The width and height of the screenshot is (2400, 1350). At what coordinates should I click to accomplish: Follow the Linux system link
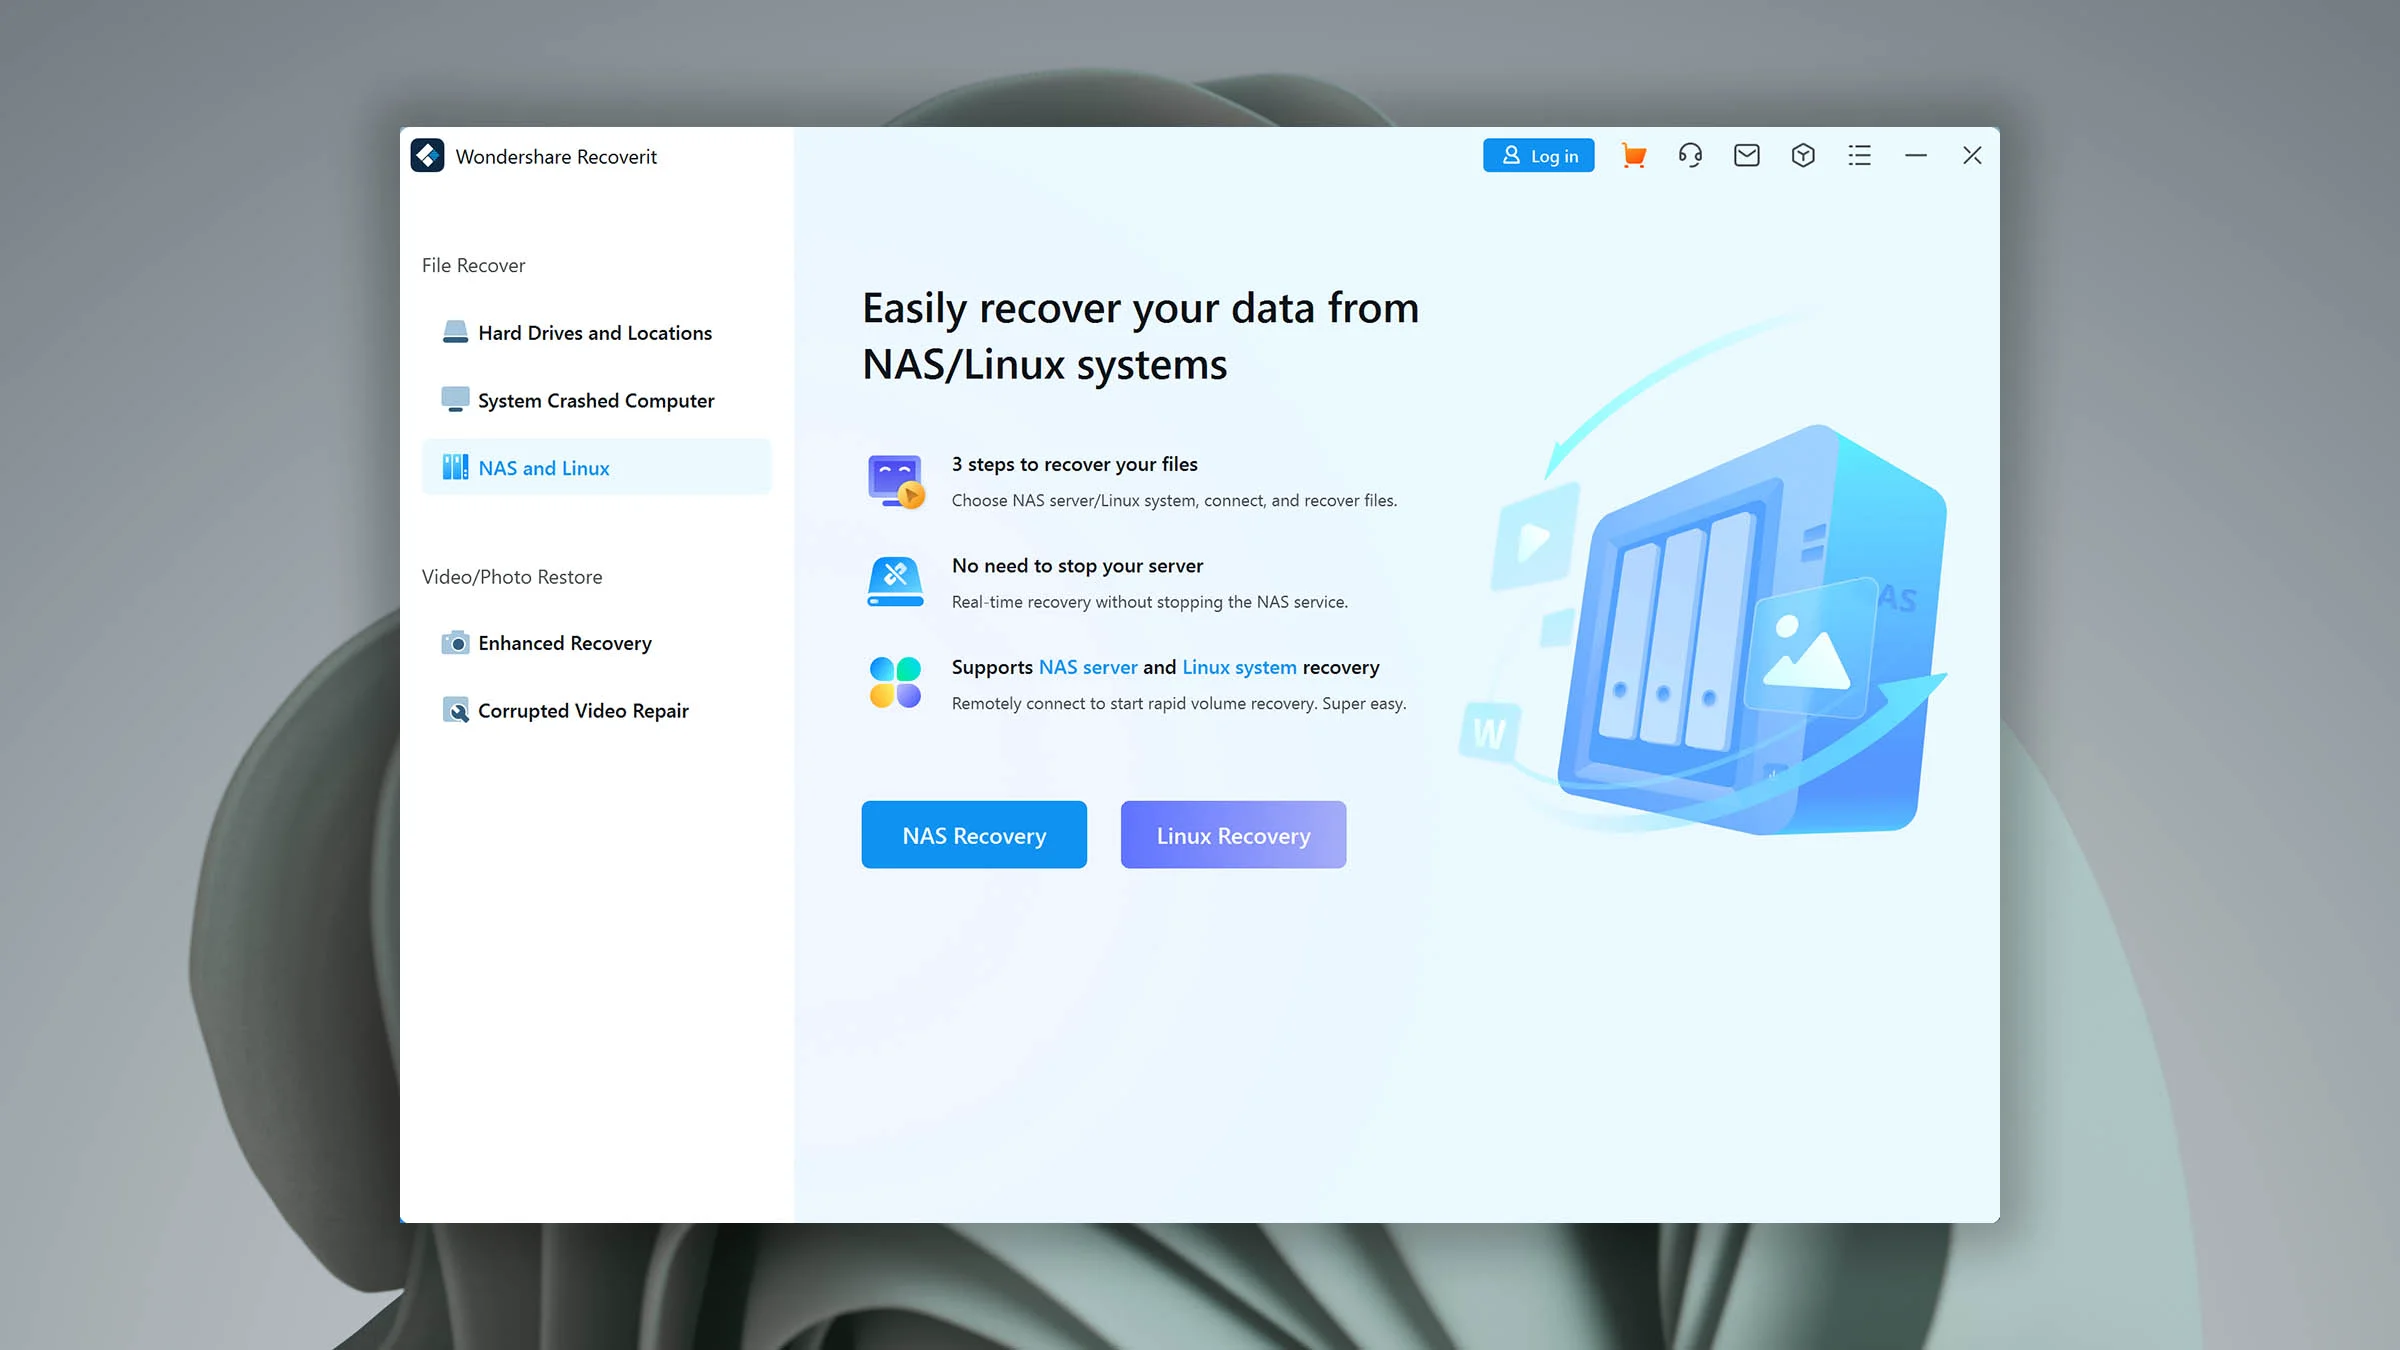(x=1239, y=667)
